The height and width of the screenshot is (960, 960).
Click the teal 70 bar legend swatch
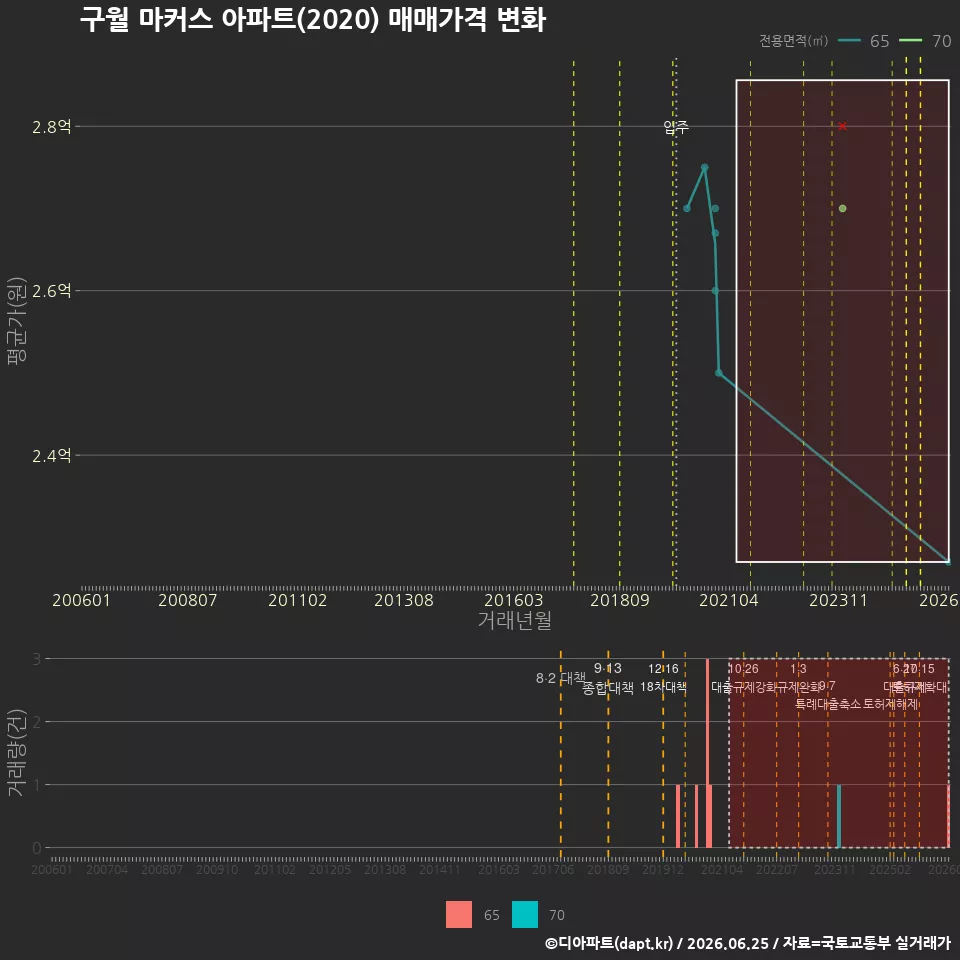(525, 915)
